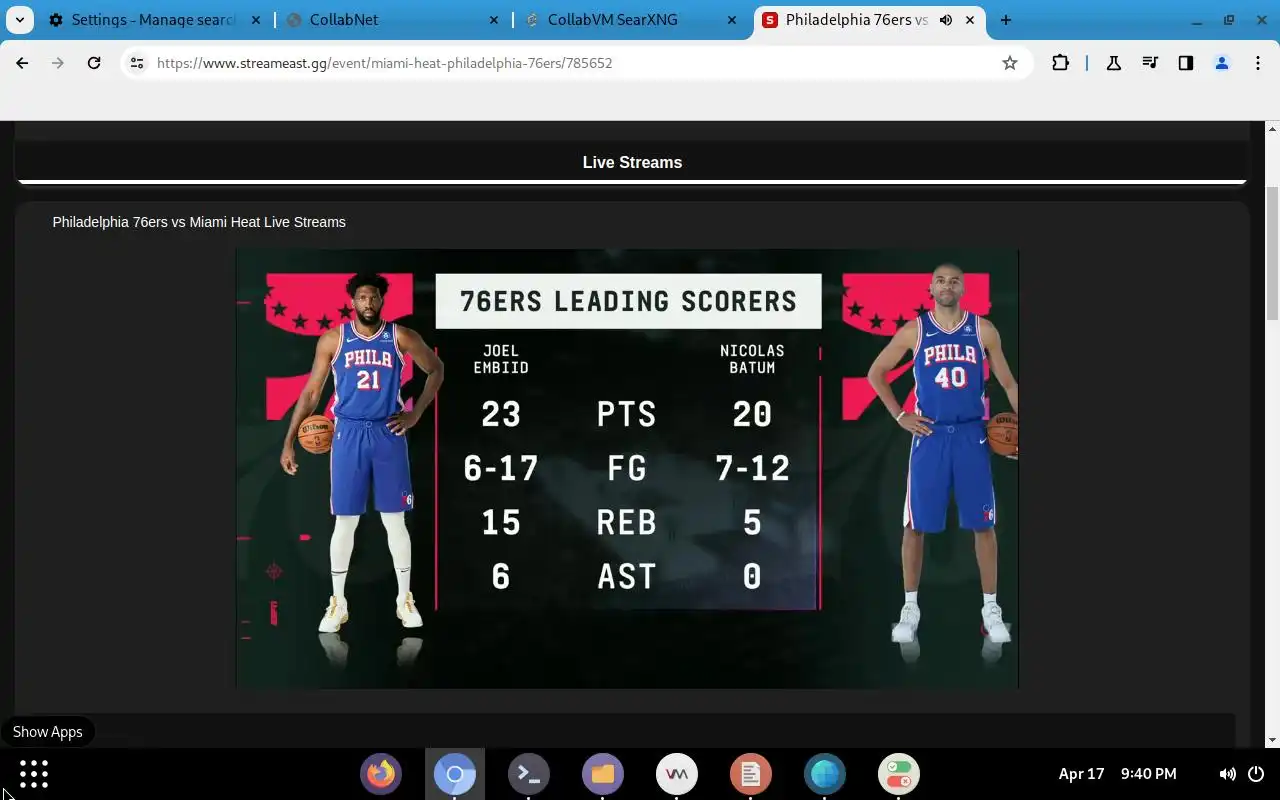1280x800 pixels.
Task: Launch Firefox from the dock
Action: pos(381,774)
